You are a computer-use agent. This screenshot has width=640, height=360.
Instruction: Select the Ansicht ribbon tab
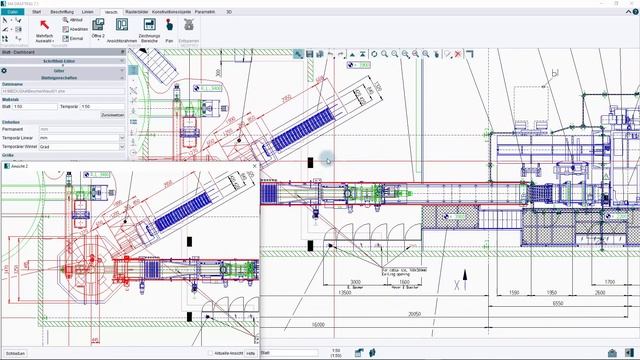(111, 12)
